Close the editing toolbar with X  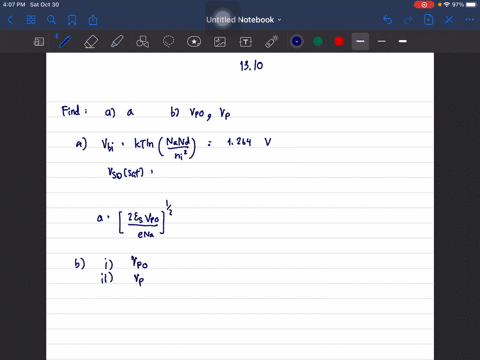click(x=449, y=20)
